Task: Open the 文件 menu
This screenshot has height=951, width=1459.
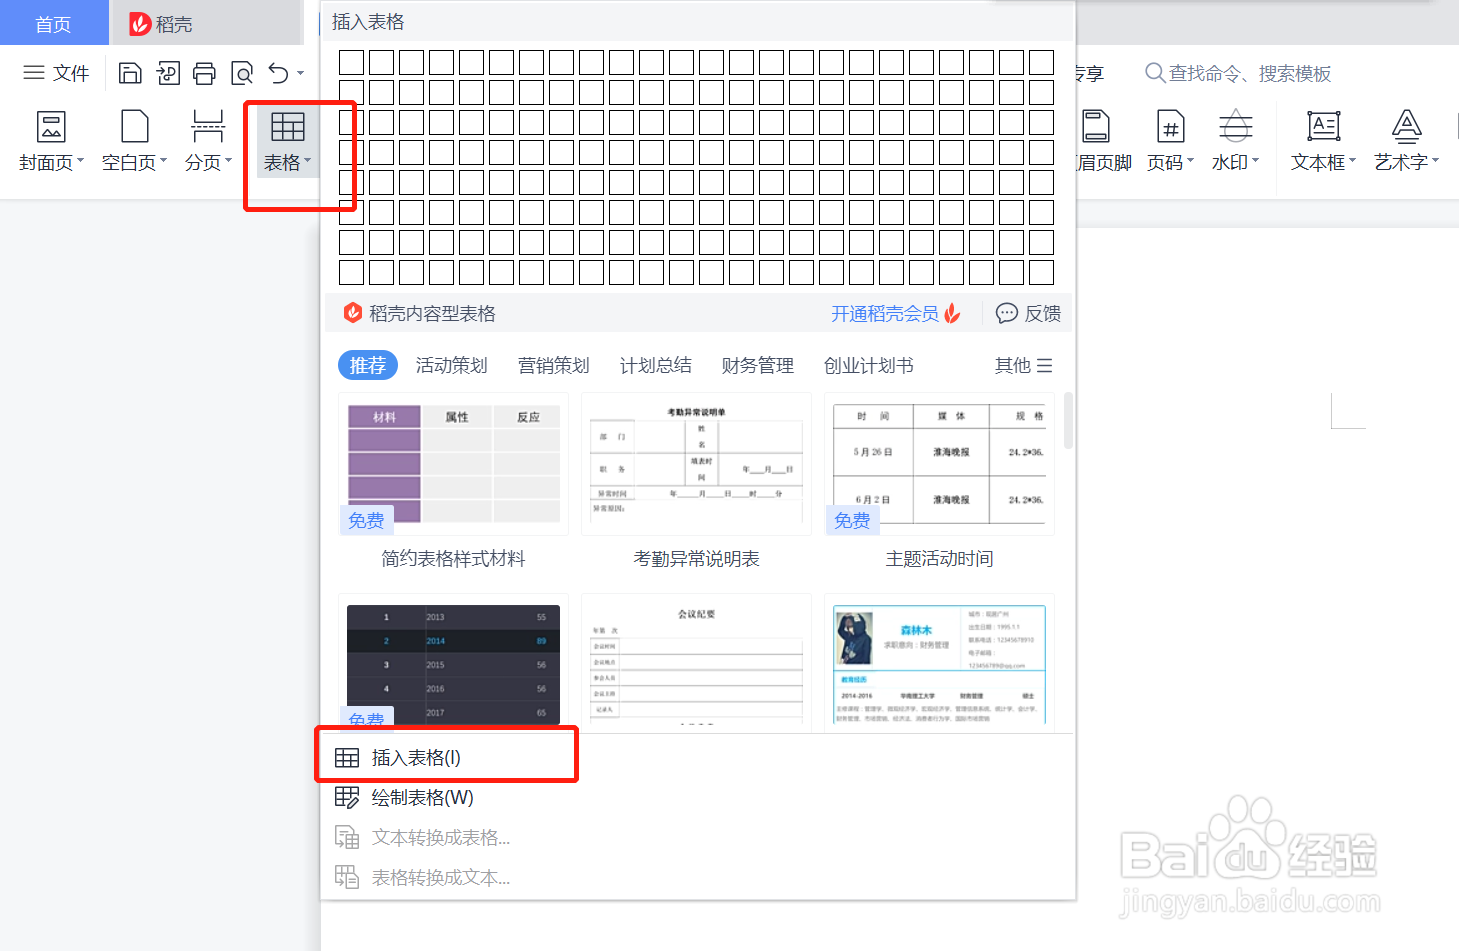Action: [x=56, y=73]
